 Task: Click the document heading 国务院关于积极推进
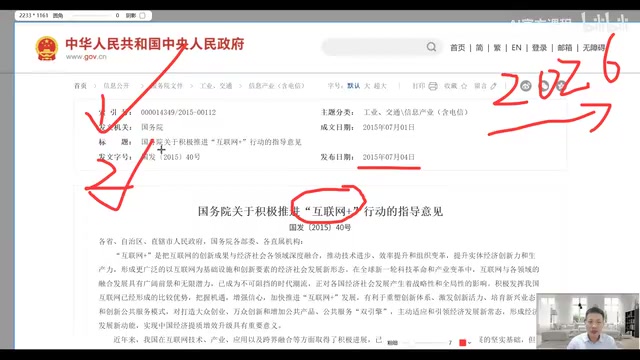pyautogui.click(x=320, y=211)
